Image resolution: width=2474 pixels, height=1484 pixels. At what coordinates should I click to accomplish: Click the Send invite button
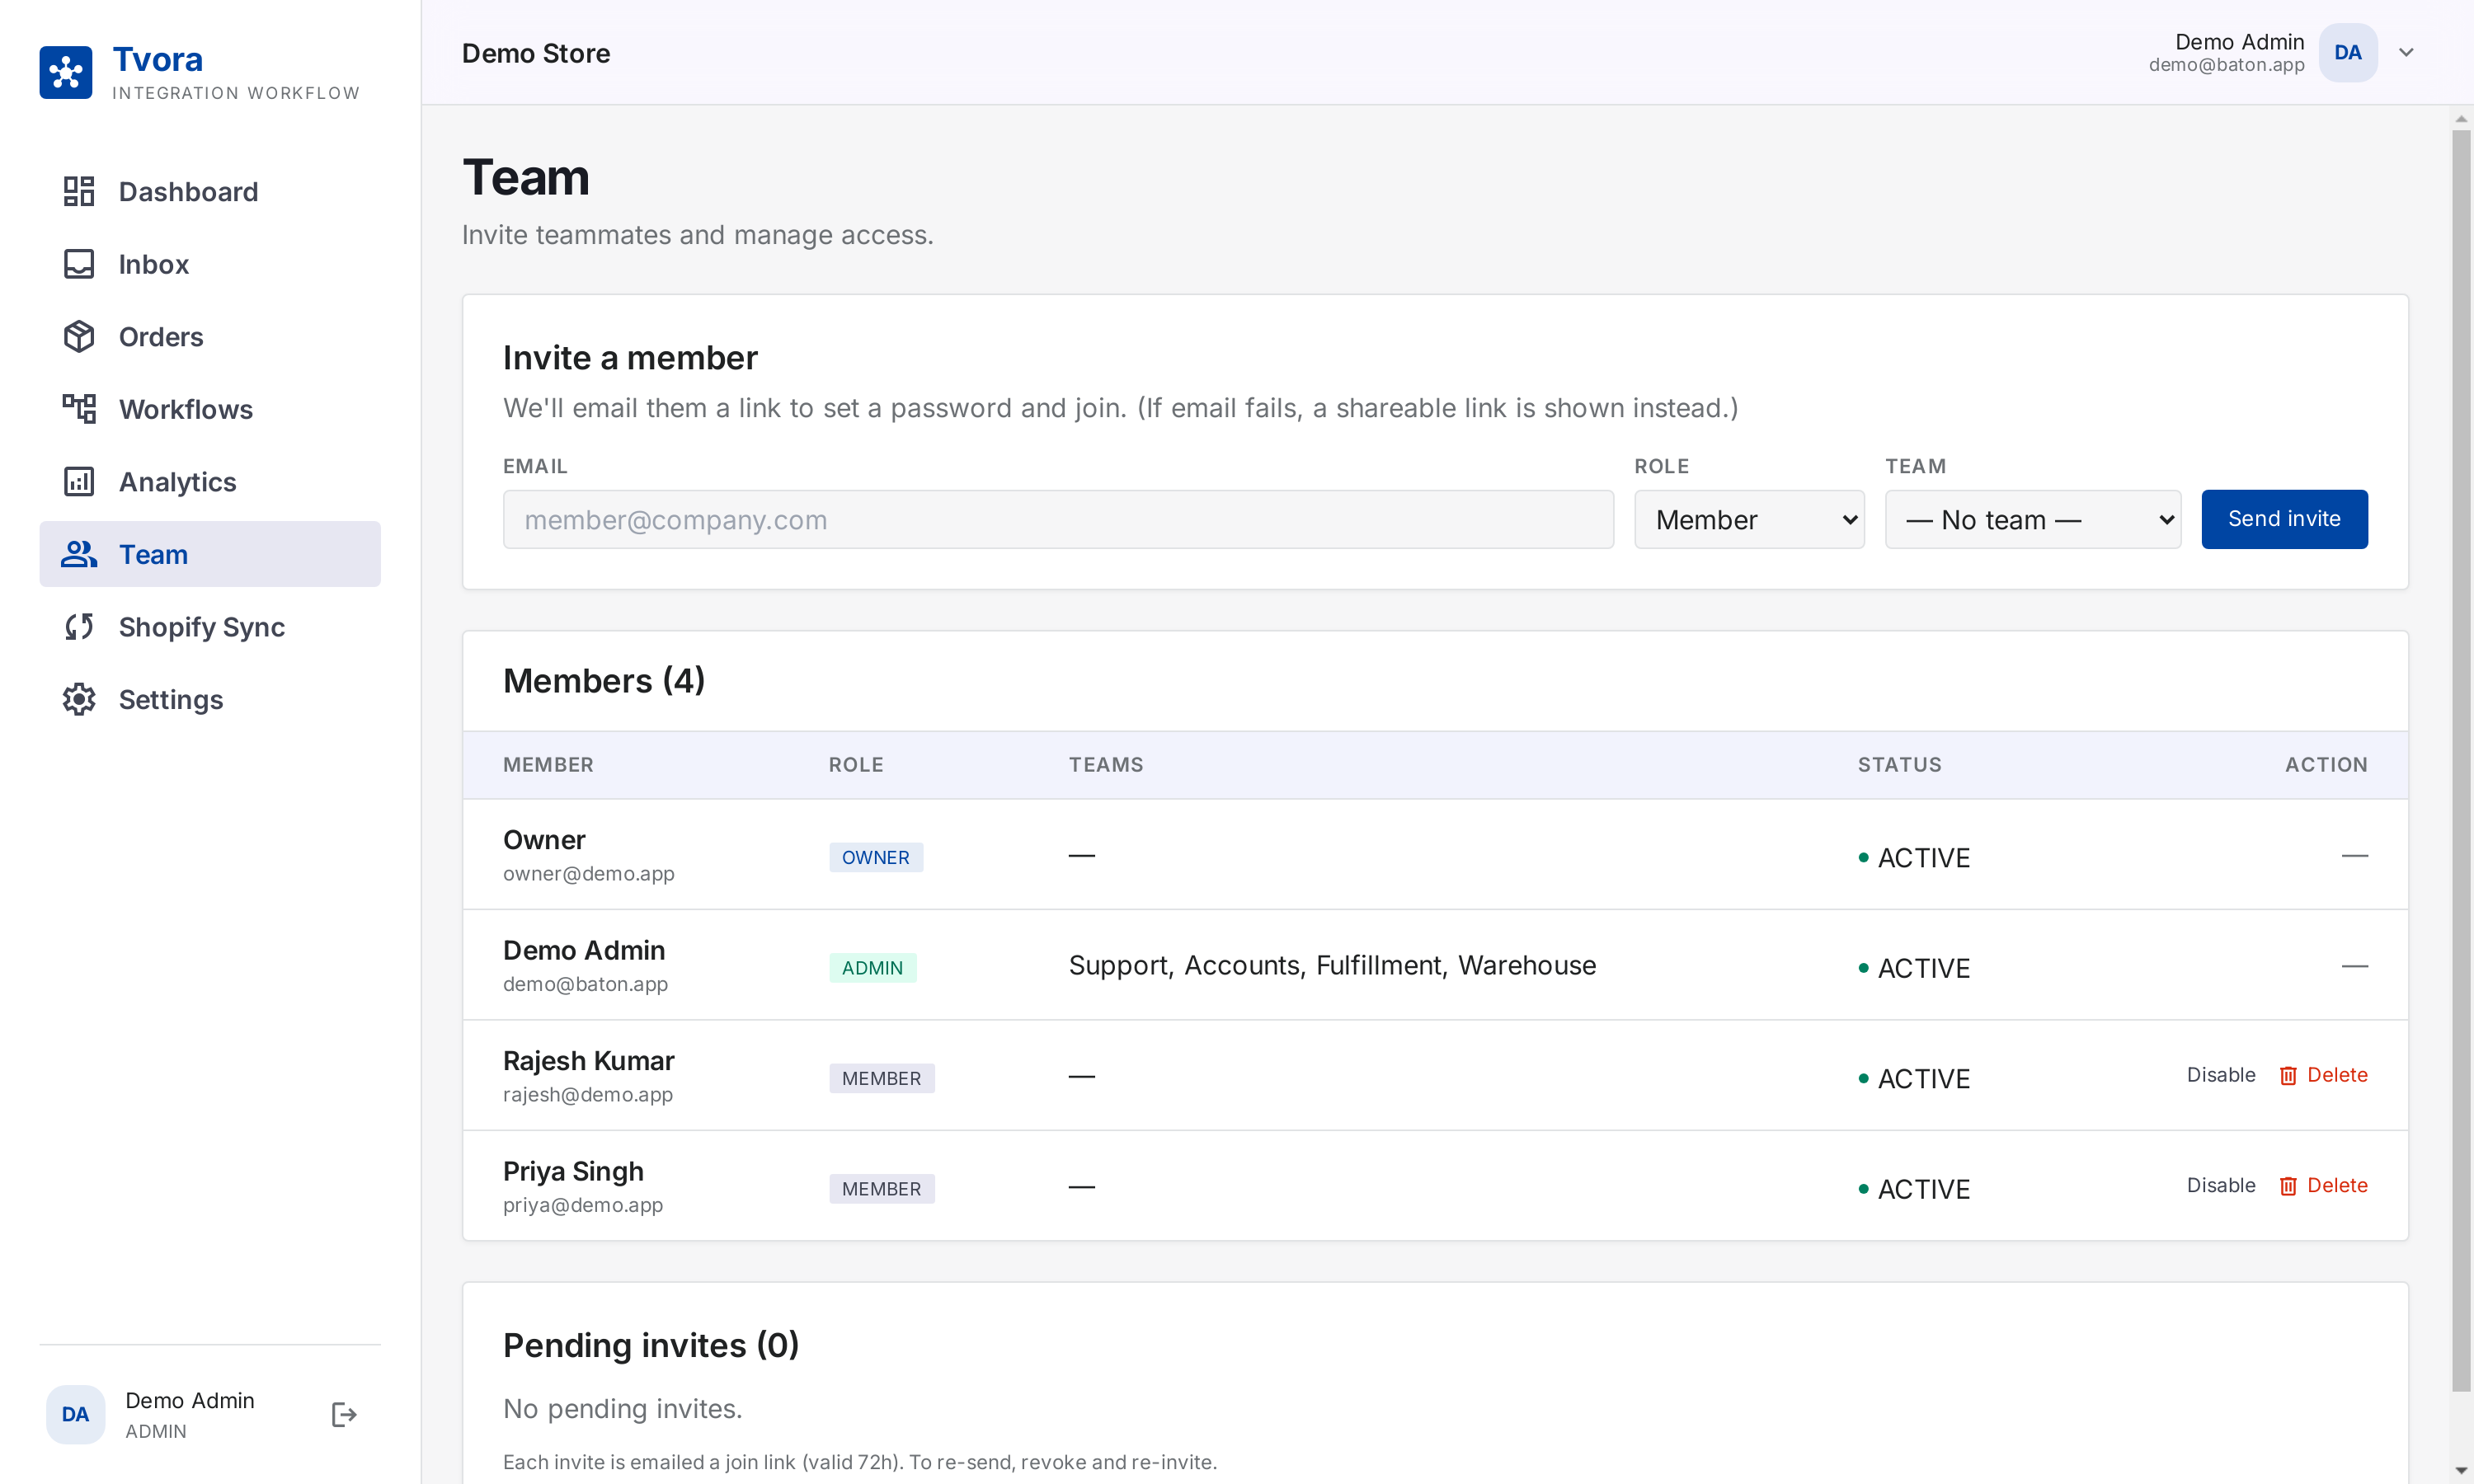(2284, 519)
